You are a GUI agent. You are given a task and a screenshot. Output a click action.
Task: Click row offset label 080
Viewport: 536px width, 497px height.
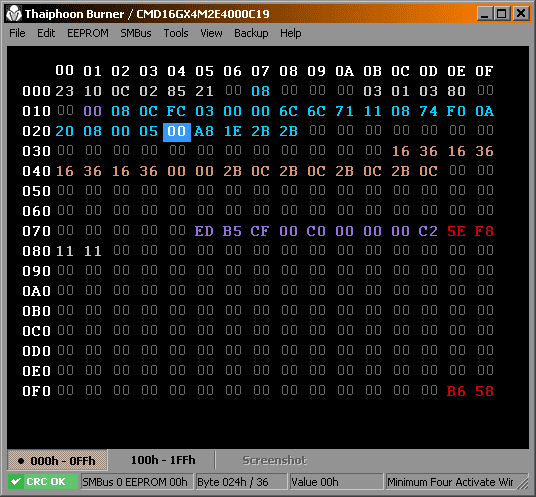[37, 251]
